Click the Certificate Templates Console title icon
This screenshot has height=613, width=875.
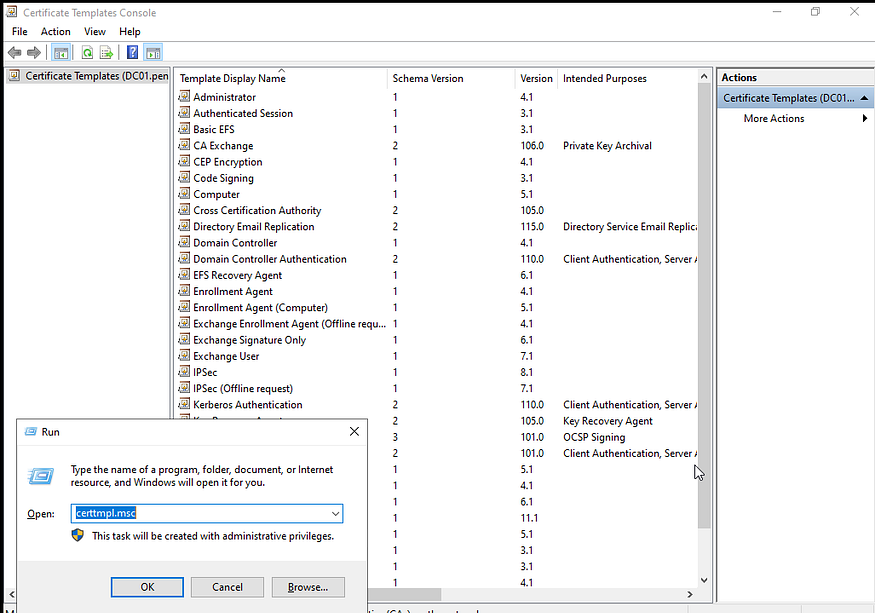pyautogui.click(x=12, y=12)
